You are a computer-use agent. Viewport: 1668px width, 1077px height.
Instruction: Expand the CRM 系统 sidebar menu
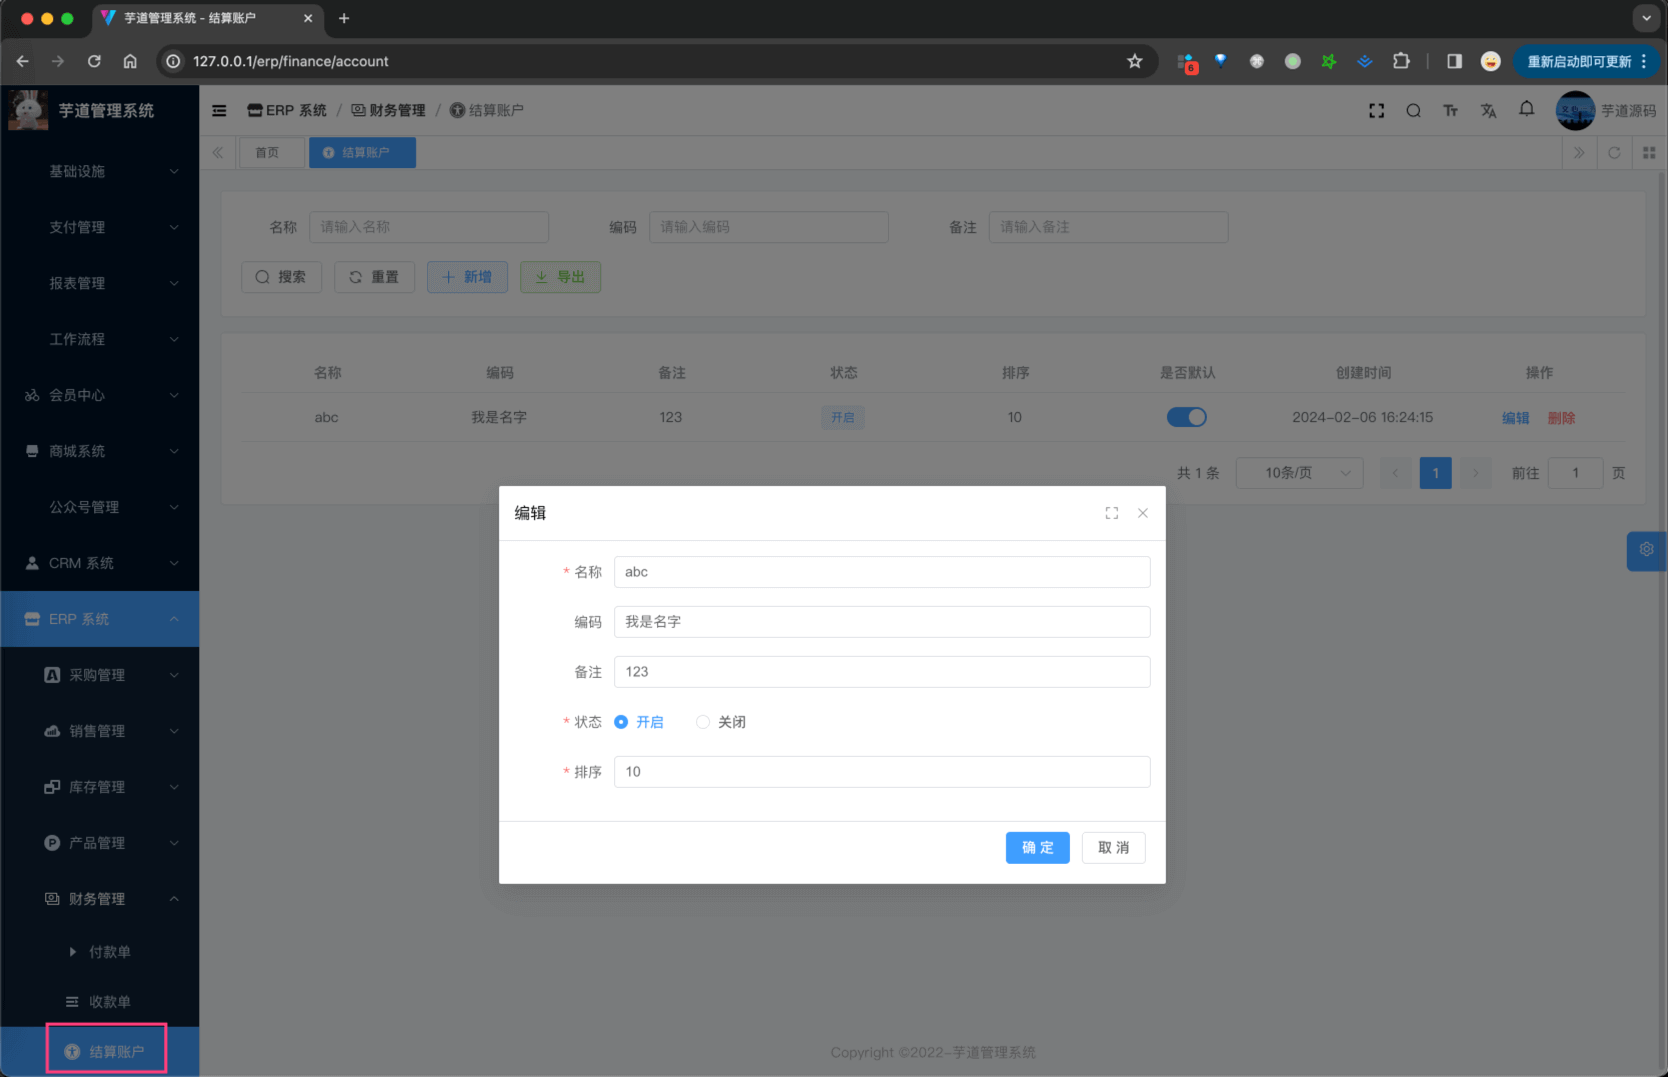[100, 563]
